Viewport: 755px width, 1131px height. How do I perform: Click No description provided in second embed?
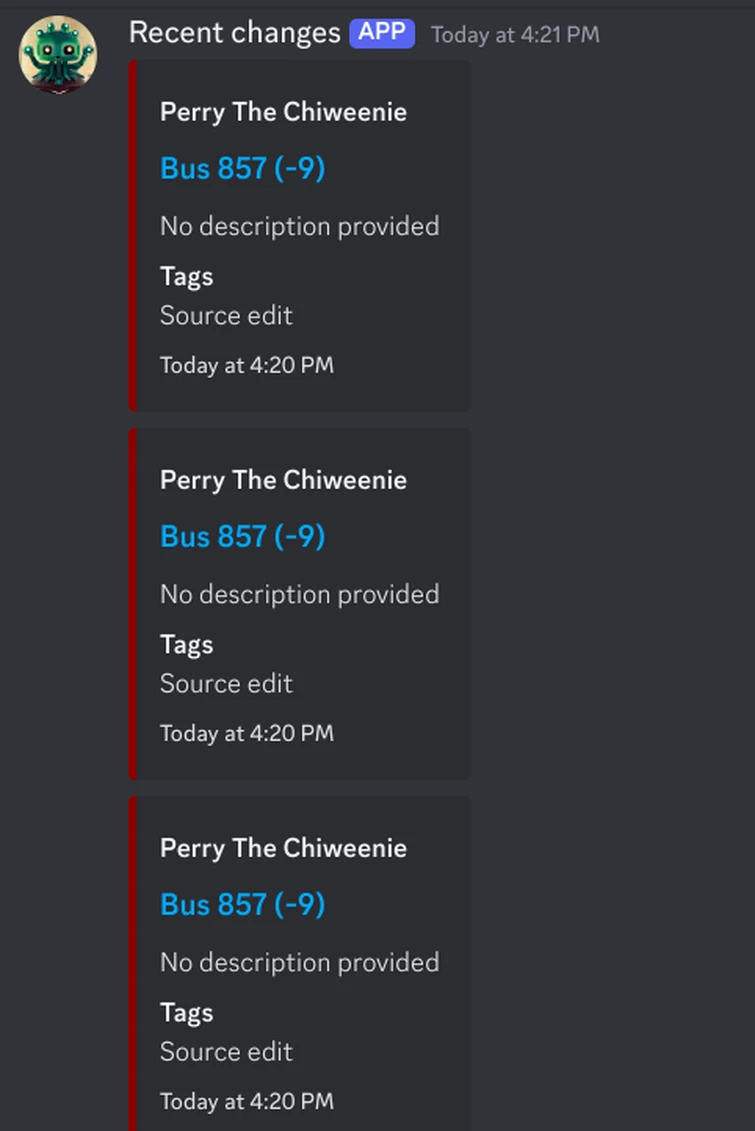coord(299,595)
